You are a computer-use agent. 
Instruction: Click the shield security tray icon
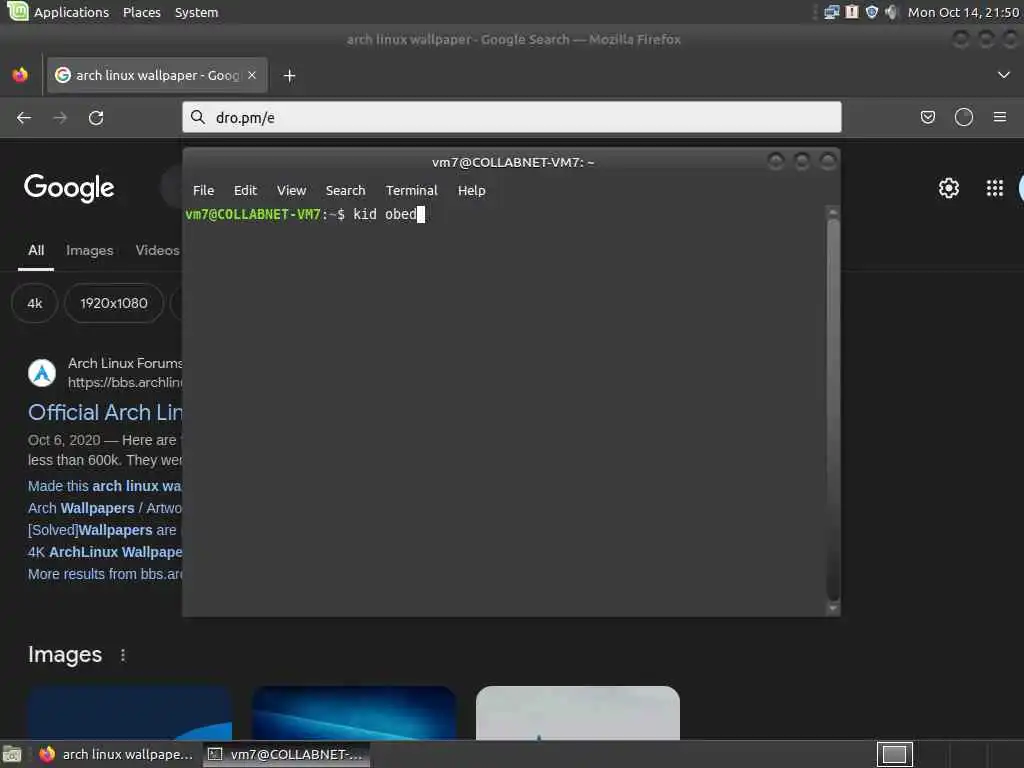tap(872, 12)
